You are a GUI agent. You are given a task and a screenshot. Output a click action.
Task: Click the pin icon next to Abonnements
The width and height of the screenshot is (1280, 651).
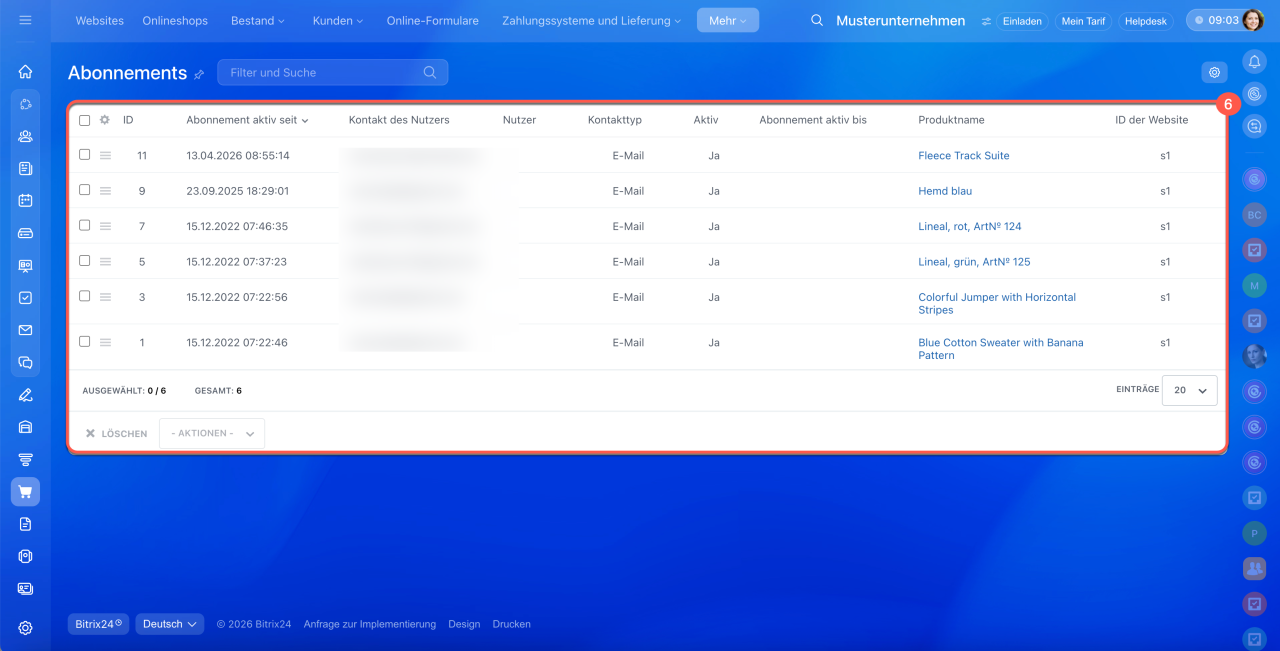(199, 74)
